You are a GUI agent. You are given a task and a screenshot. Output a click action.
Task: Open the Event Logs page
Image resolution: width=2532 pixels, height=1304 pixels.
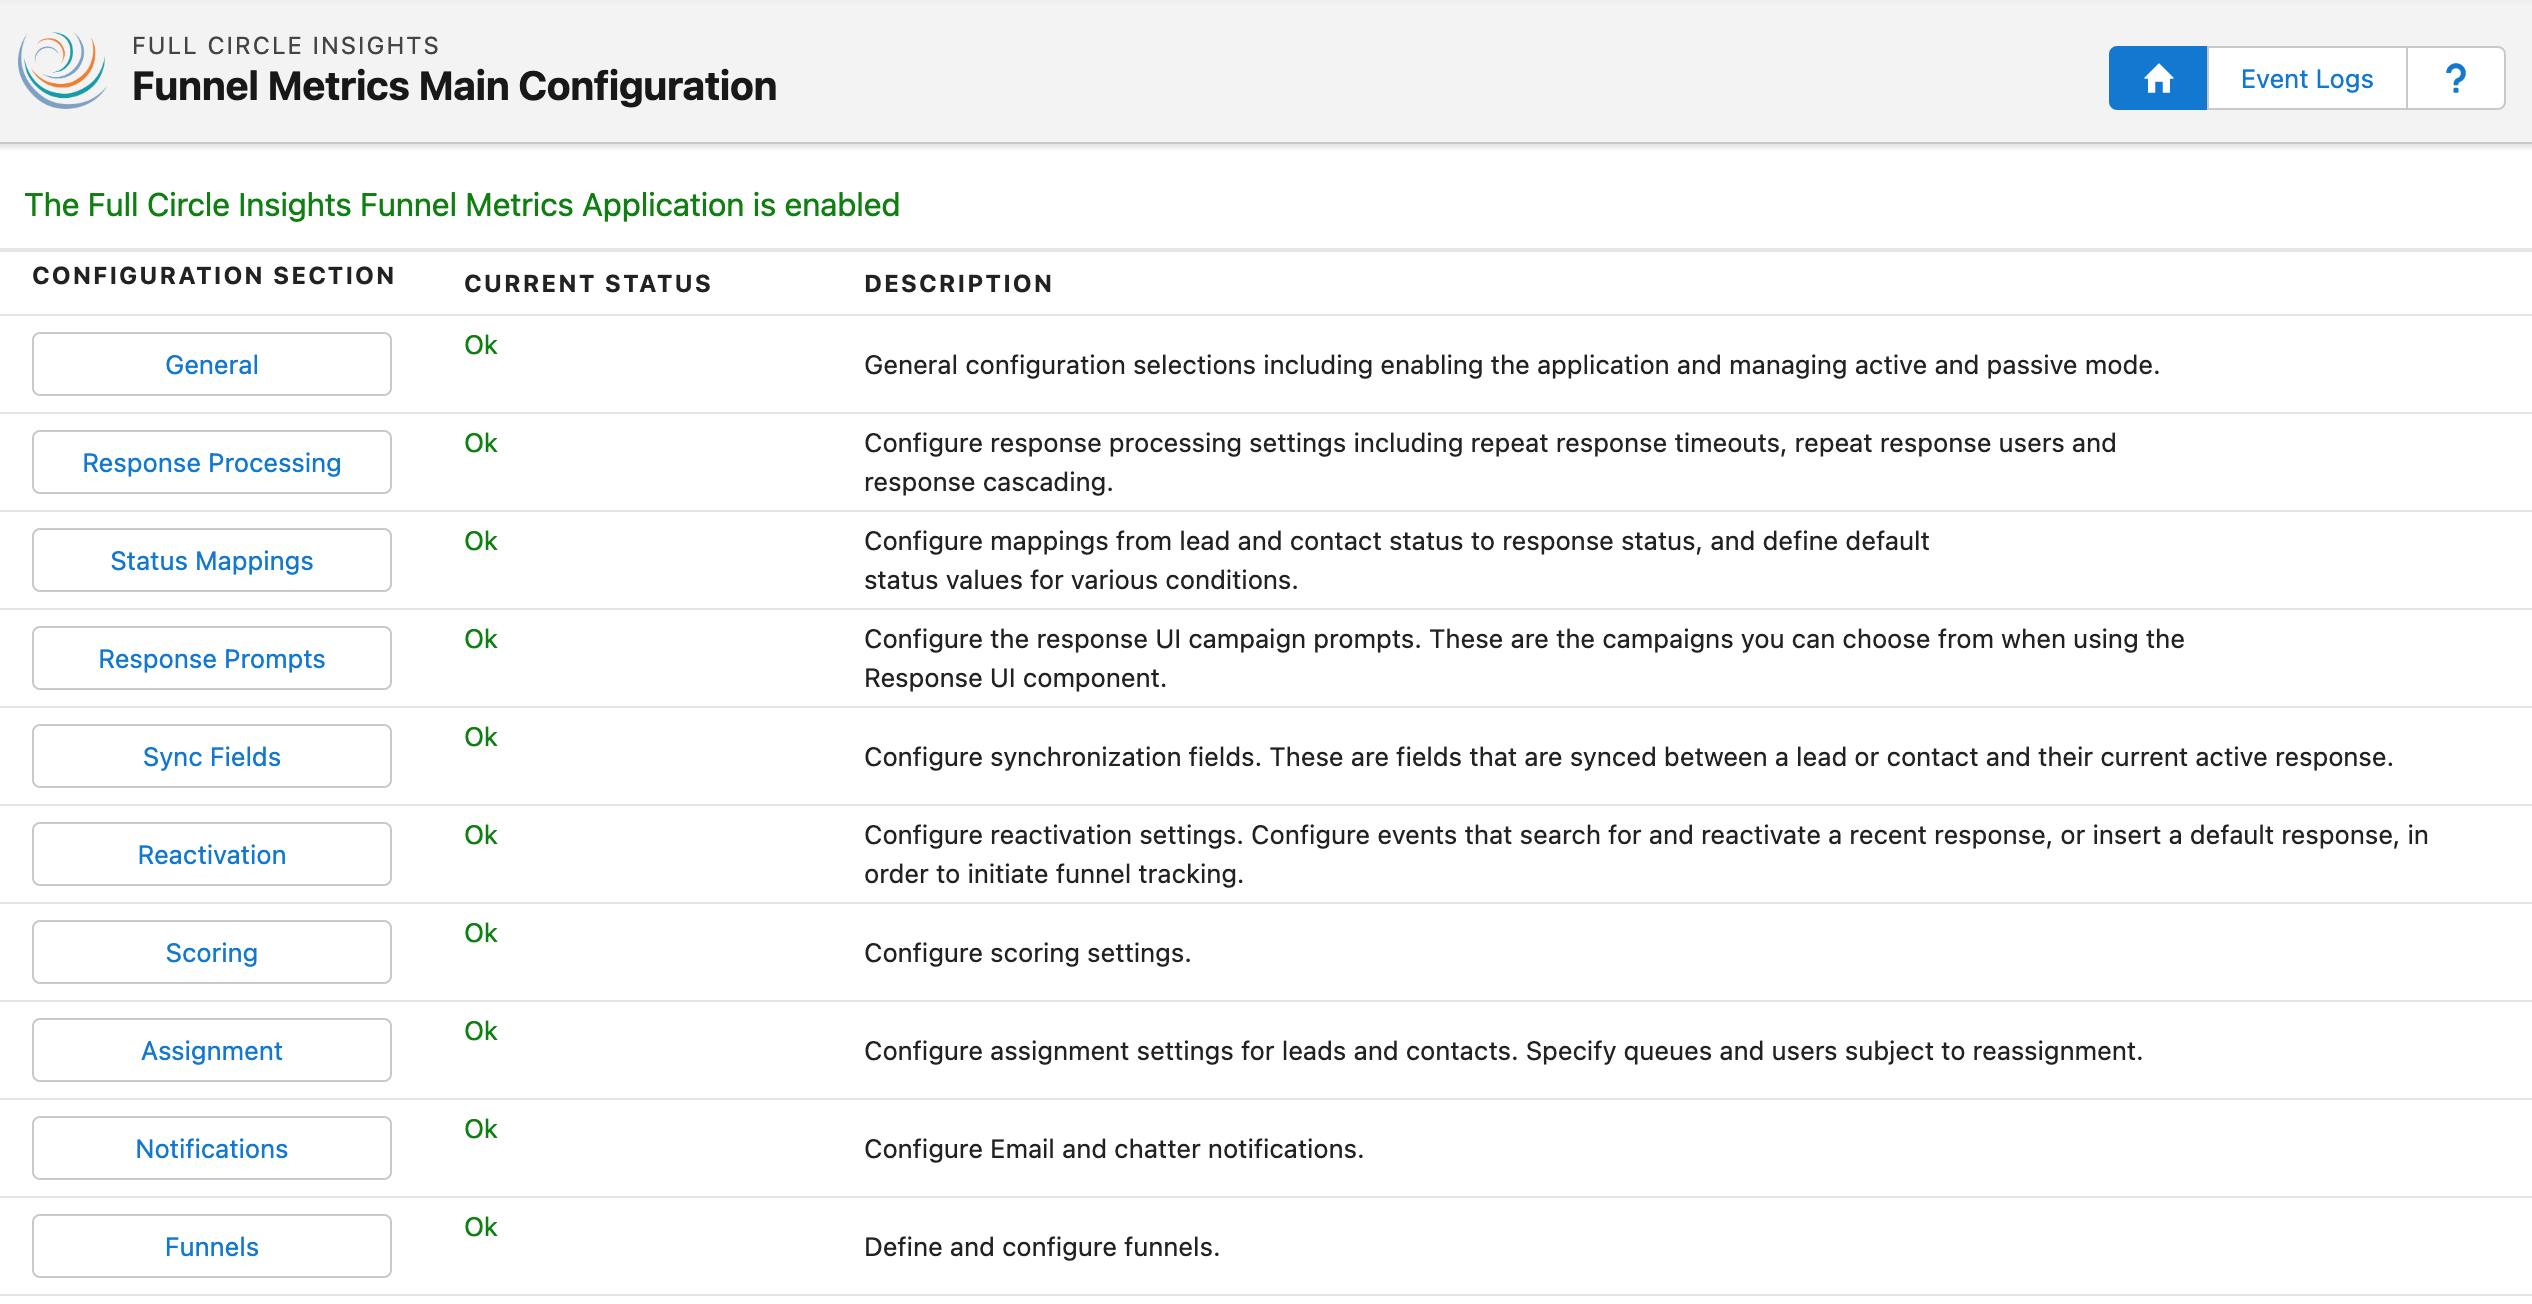(2306, 78)
